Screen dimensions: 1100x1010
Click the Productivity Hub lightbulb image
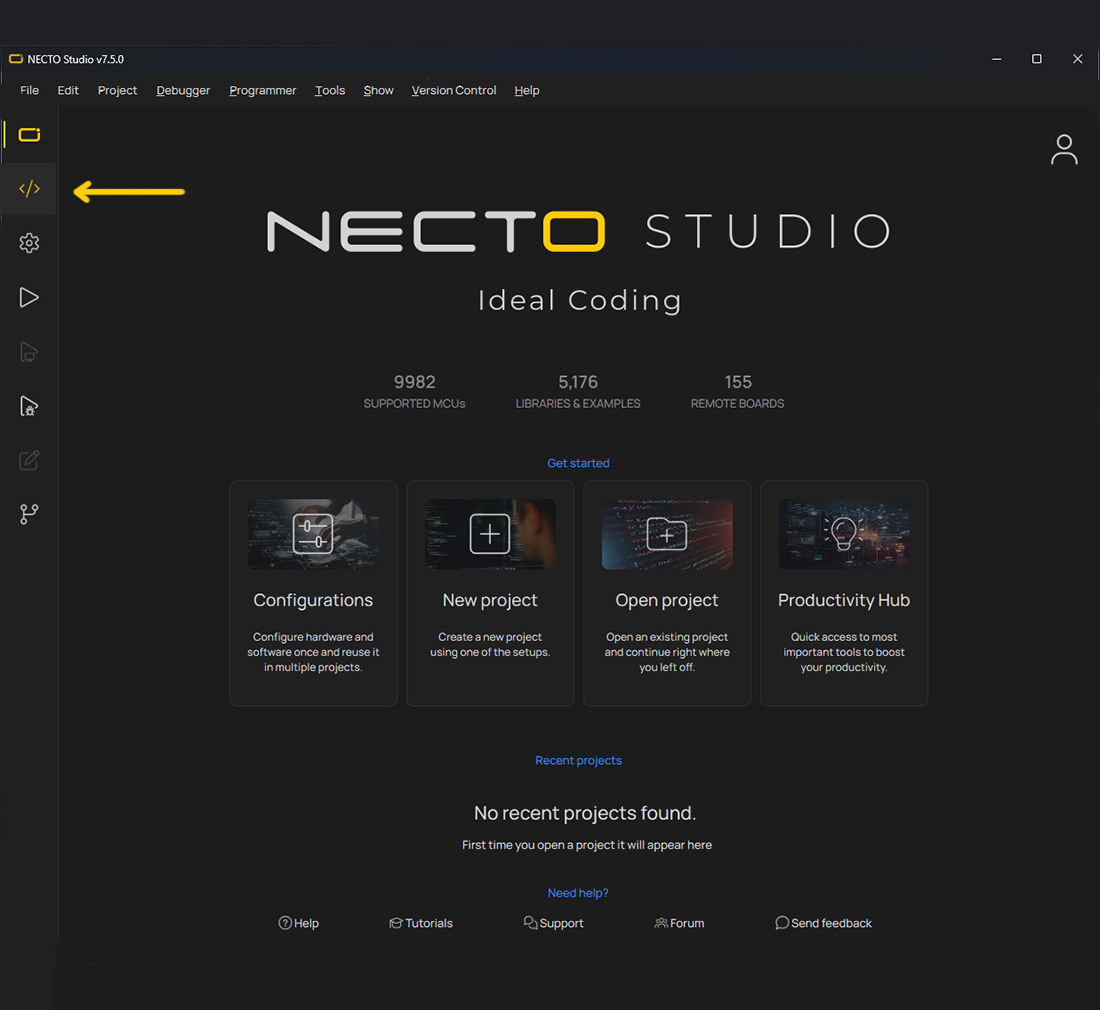click(844, 534)
